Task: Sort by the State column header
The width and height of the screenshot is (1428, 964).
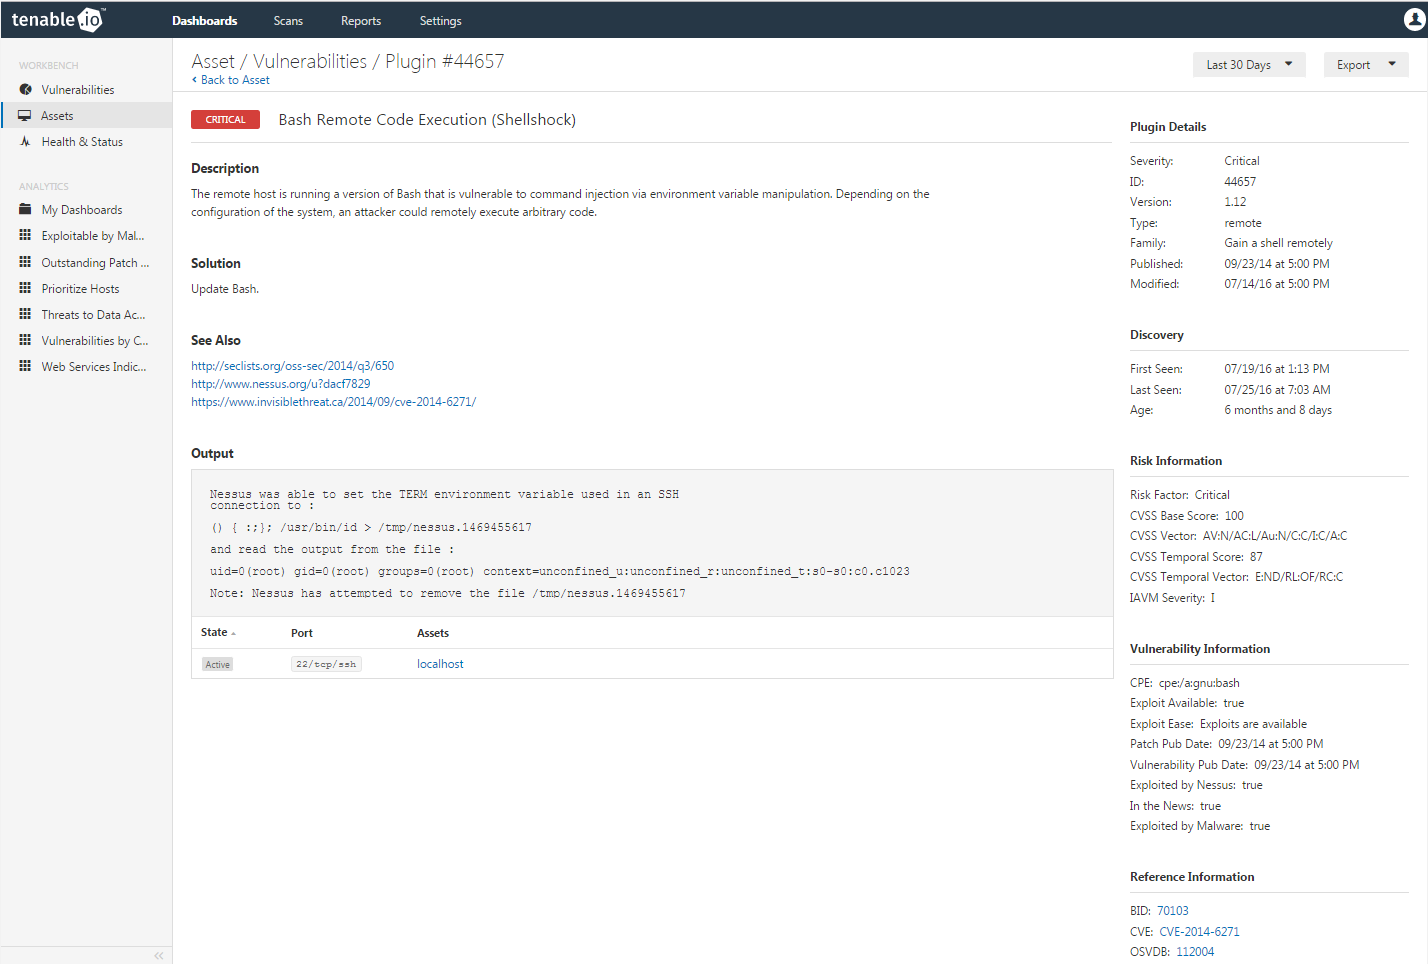Action: [214, 633]
